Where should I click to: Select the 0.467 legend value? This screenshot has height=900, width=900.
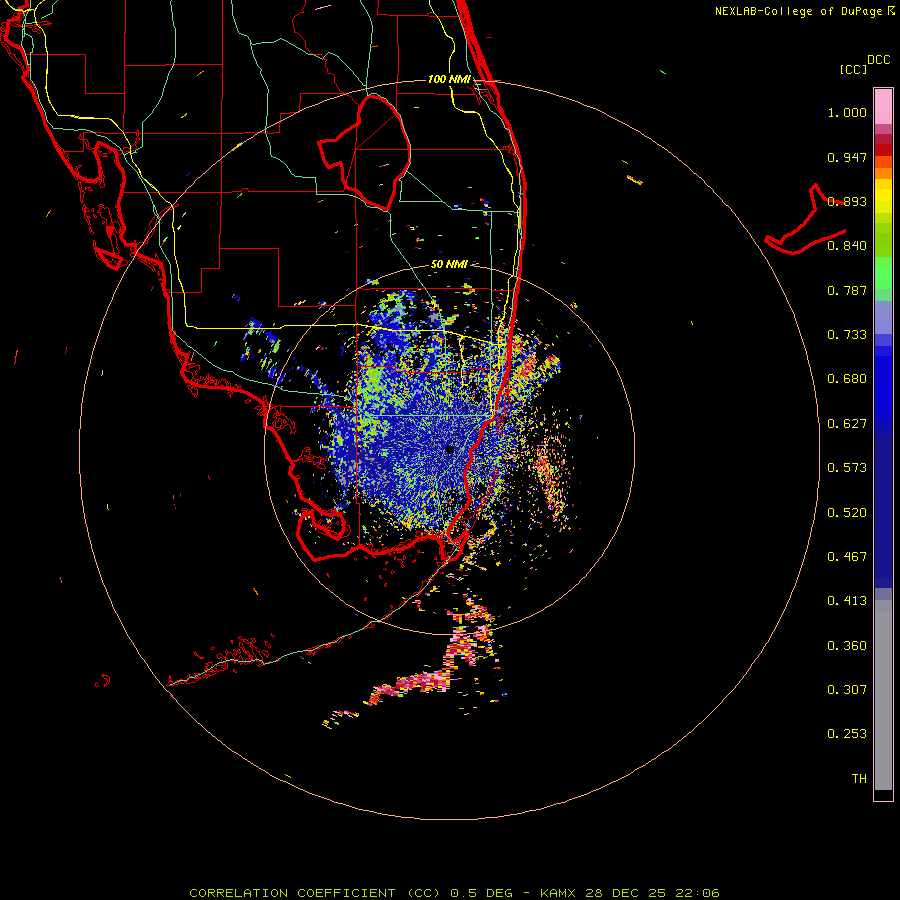coord(847,557)
